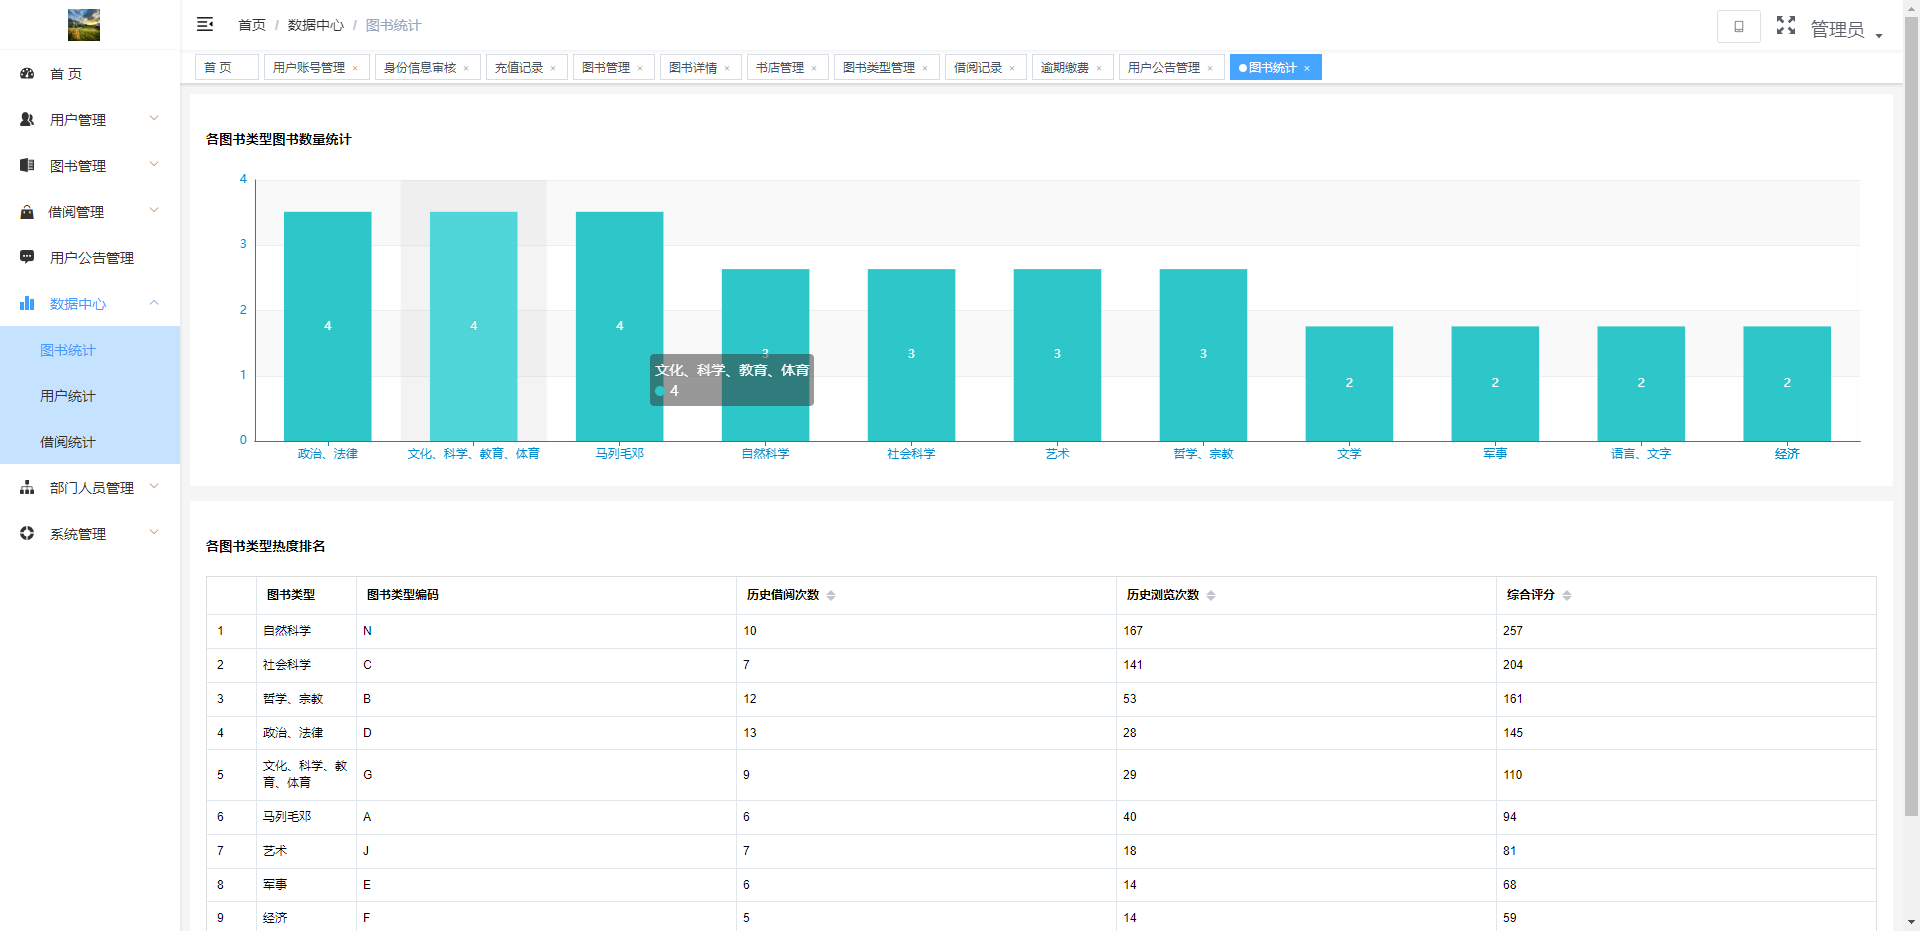Switch to the 借阅记录 tab
The height and width of the screenshot is (931, 1920).
tap(977, 68)
